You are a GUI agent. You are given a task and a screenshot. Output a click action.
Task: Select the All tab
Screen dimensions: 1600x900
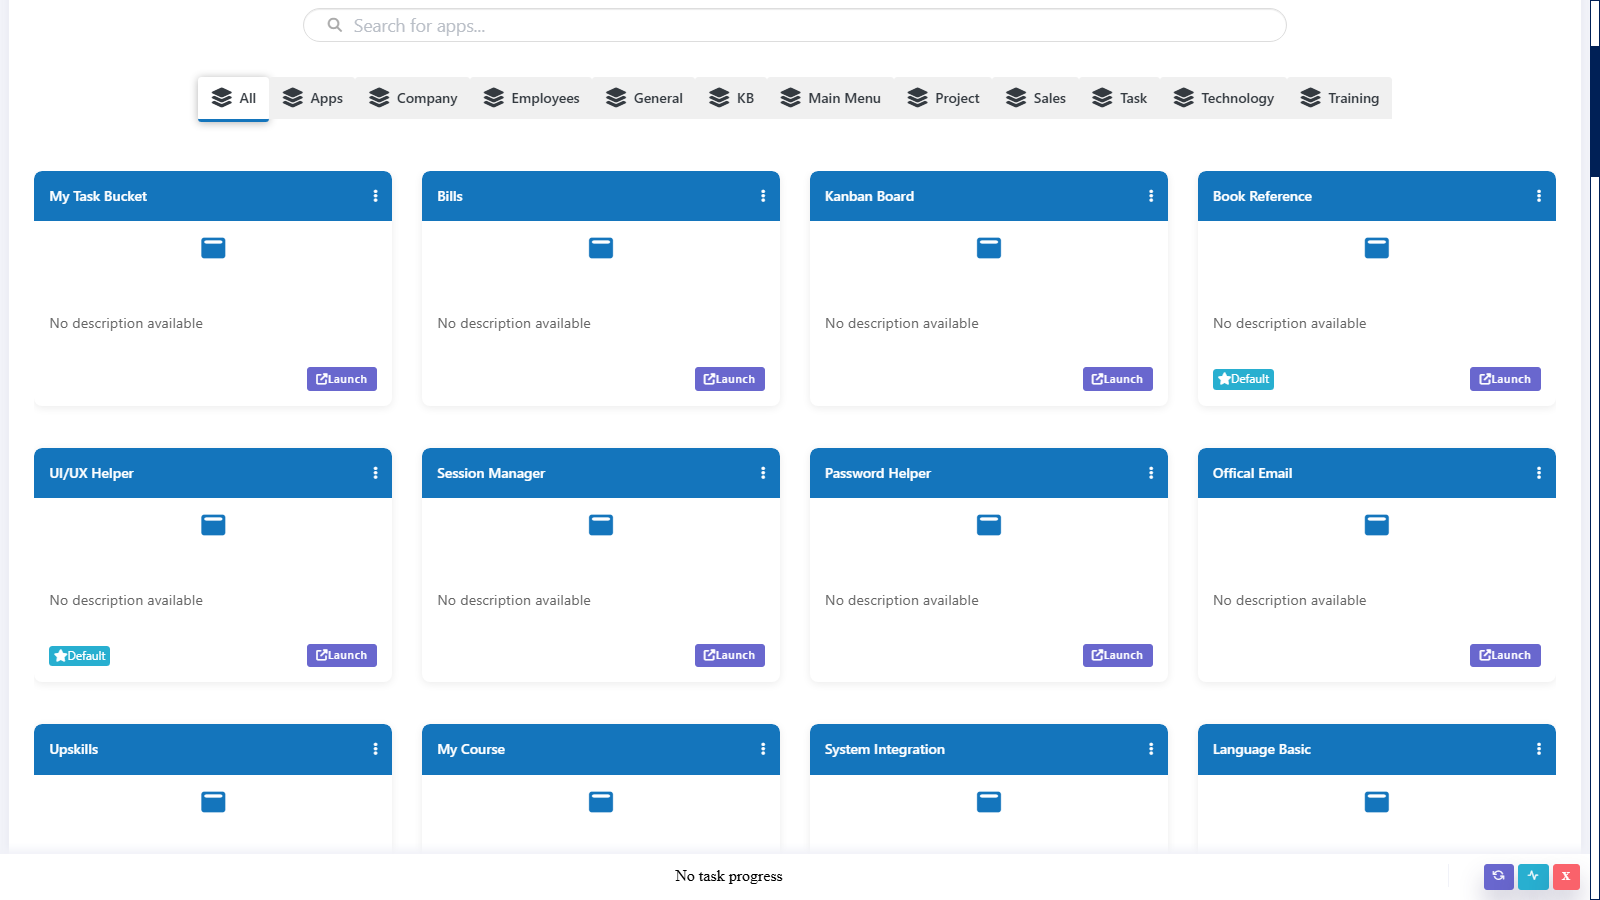234,98
